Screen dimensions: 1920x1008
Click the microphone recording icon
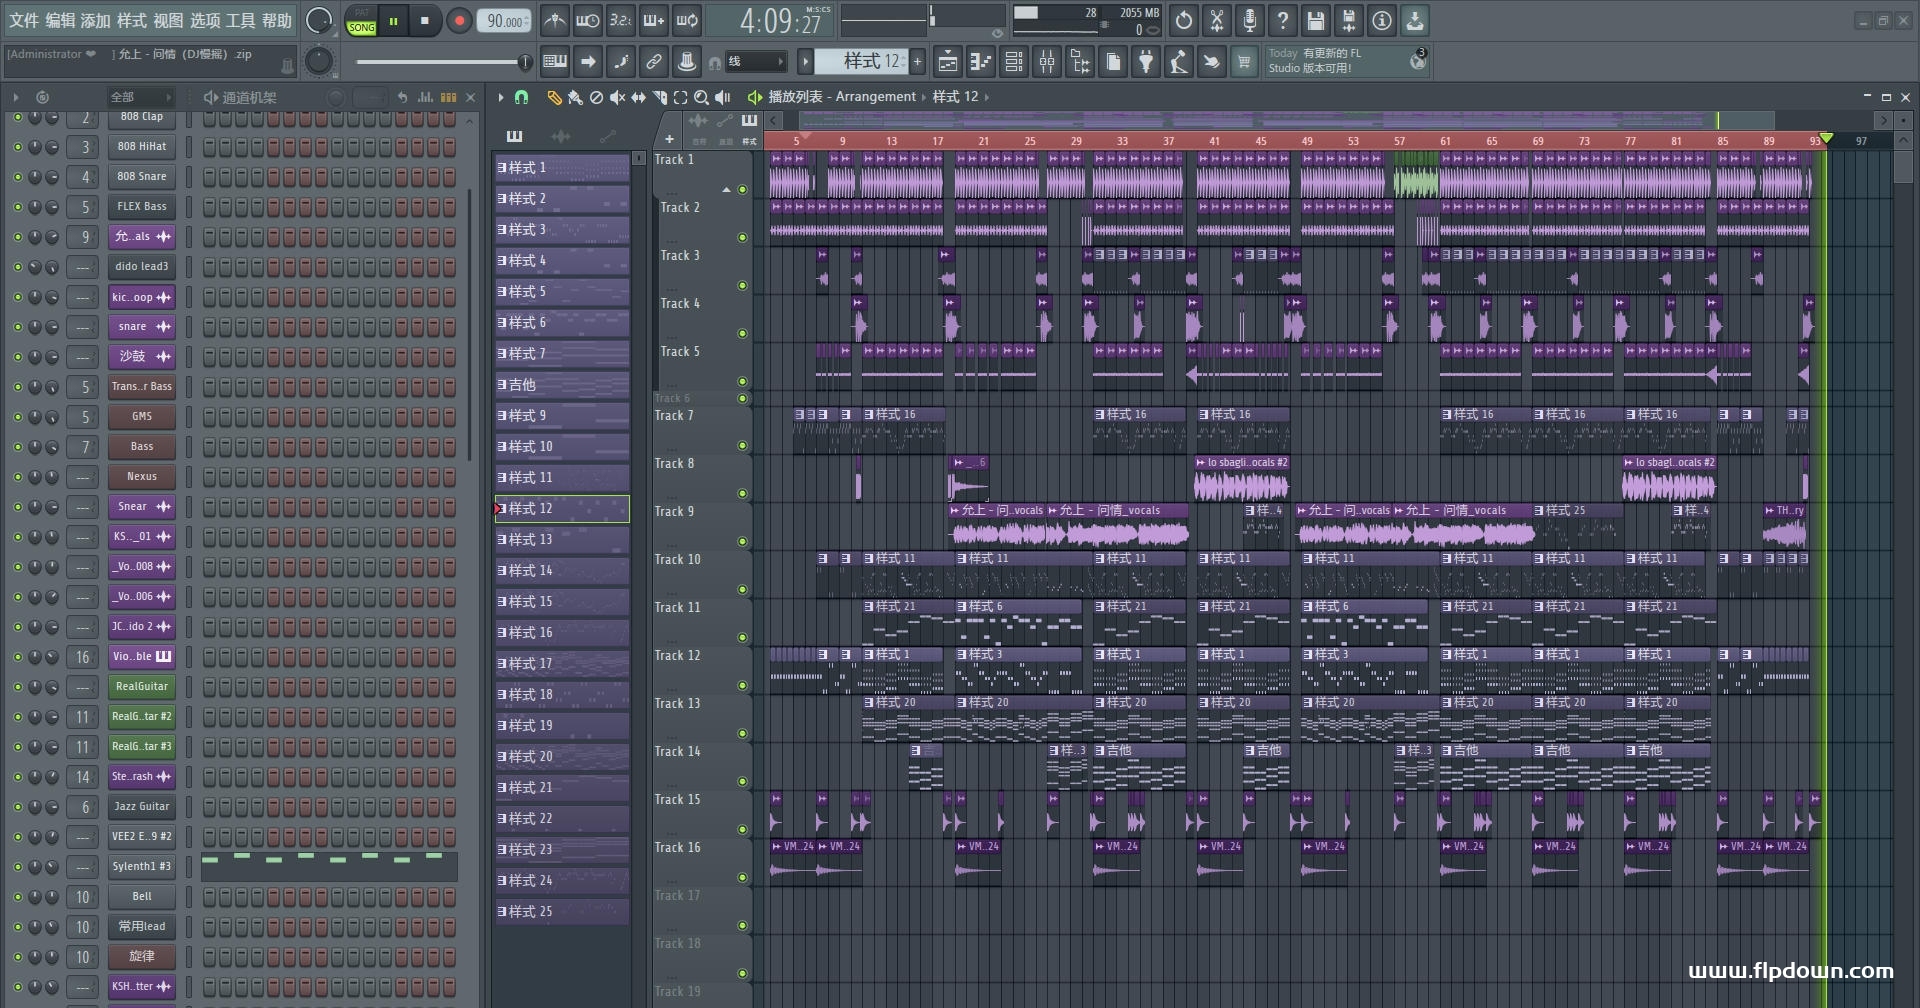[1249, 20]
